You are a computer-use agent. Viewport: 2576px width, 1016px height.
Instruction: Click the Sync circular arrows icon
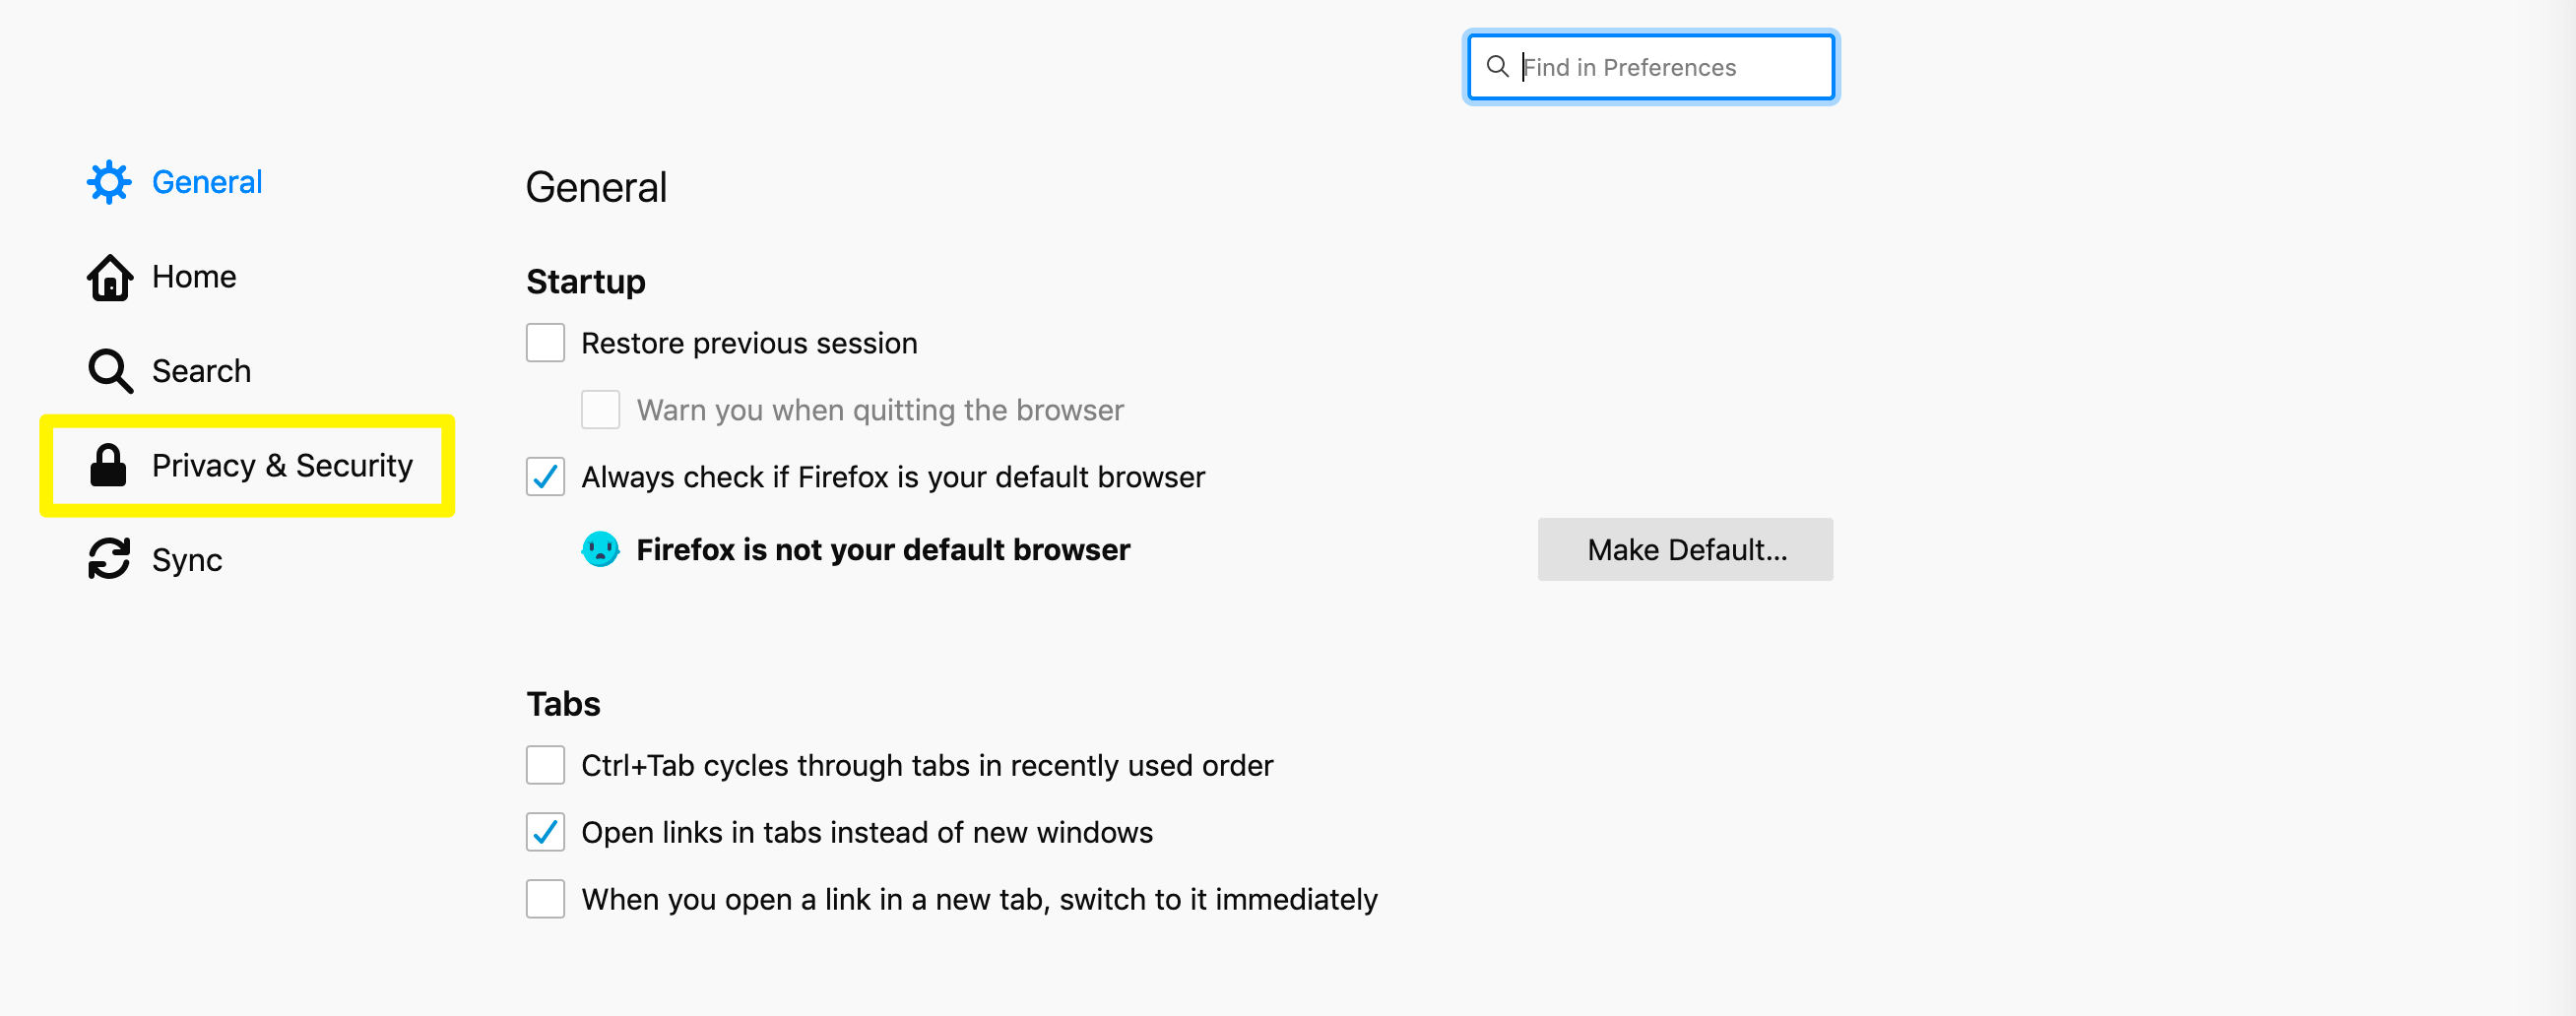click(109, 559)
